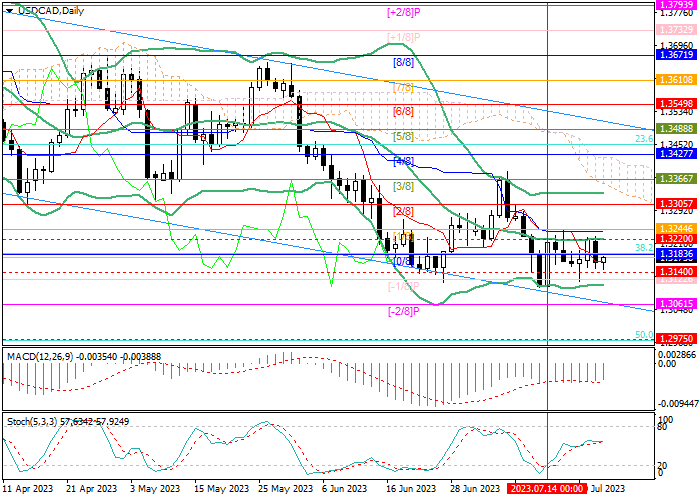Click the 6 Jun 2023 date label
The image size is (700, 500).
342,489
